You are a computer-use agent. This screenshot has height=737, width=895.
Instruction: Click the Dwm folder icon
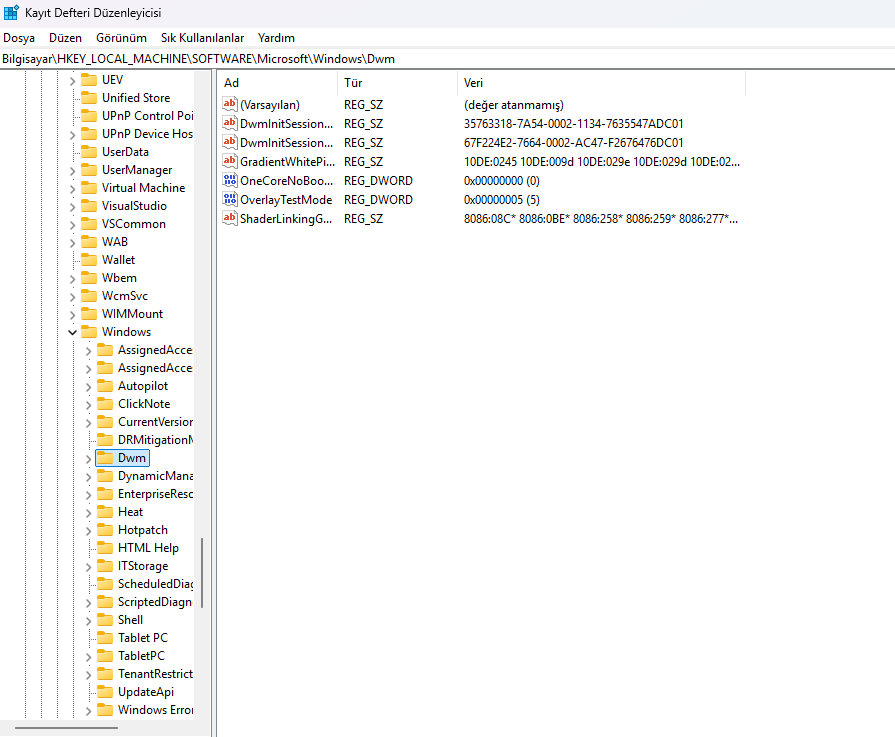point(104,458)
